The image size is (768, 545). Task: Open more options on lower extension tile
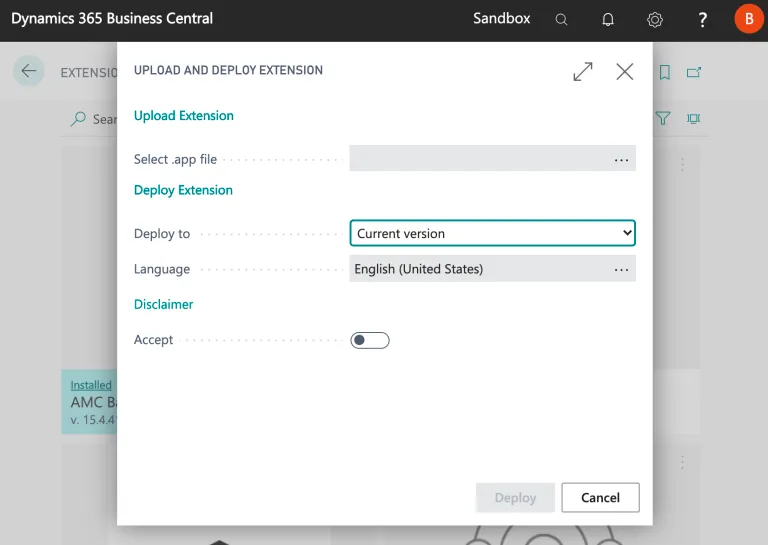(682, 462)
